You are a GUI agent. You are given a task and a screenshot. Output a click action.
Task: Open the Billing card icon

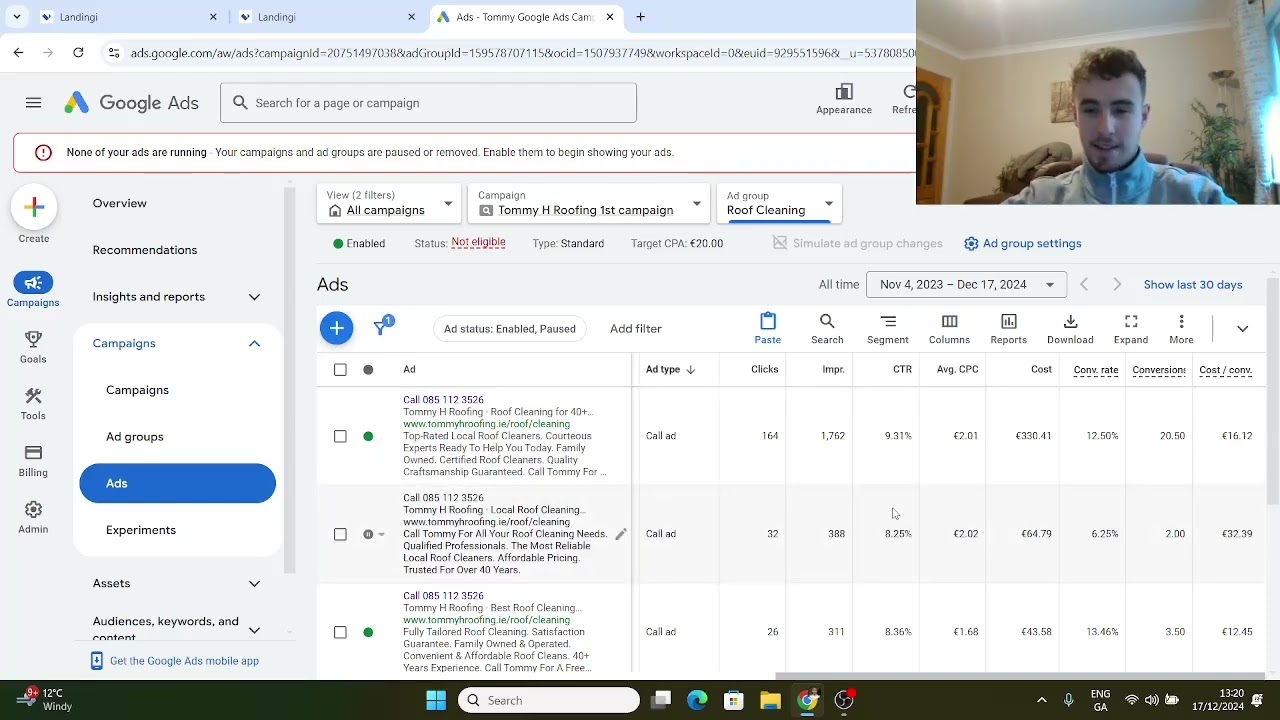pos(33,453)
